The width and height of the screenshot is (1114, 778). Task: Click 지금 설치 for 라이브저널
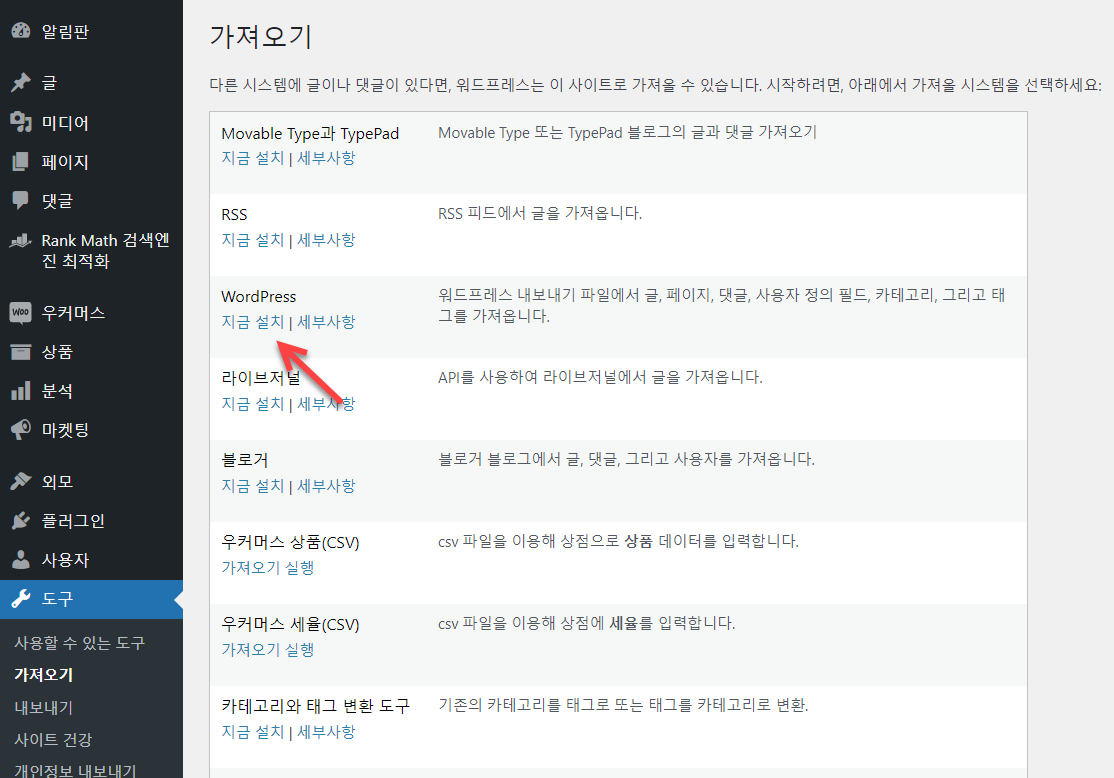(x=252, y=404)
